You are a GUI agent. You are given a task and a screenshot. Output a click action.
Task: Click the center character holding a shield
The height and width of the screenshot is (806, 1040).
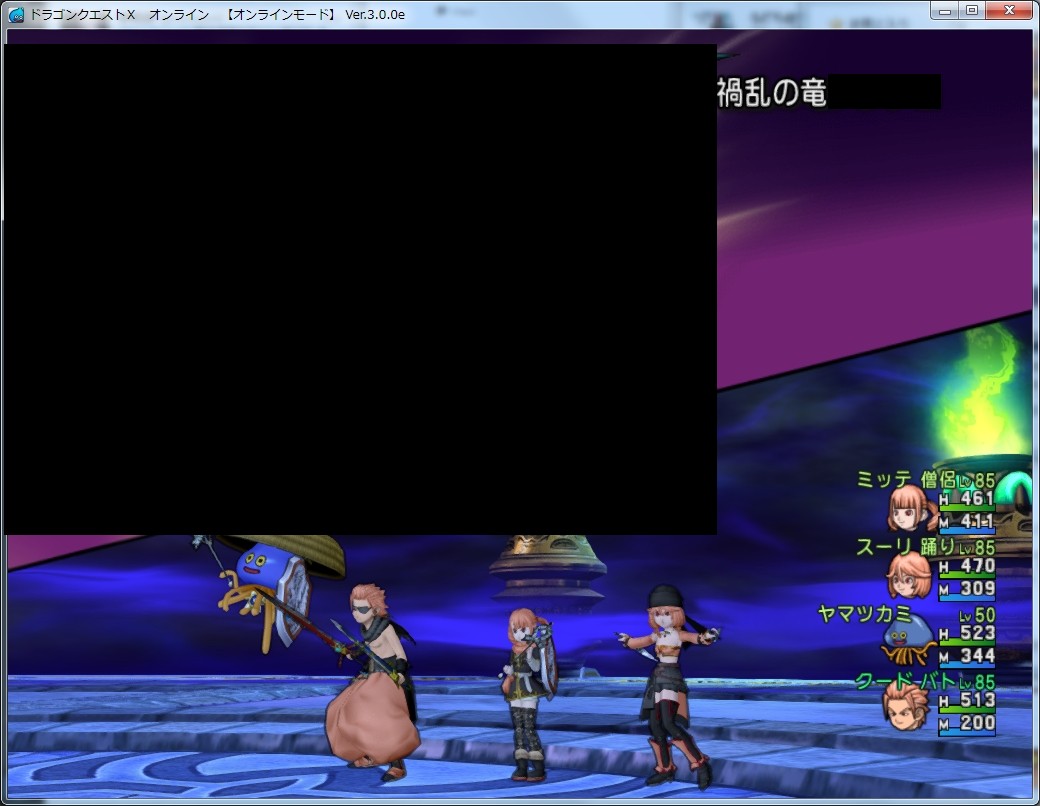tap(529, 693)
